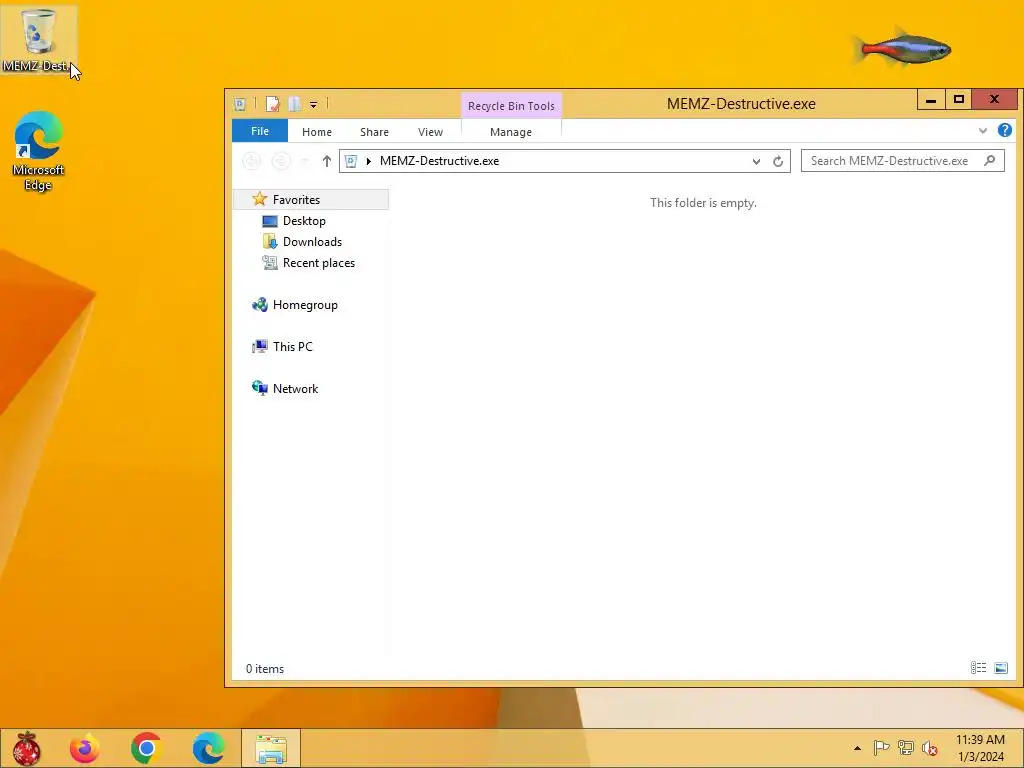1024x768 pixels.
Task: Open Downloads under Favorites
Action: coord(312,242)
